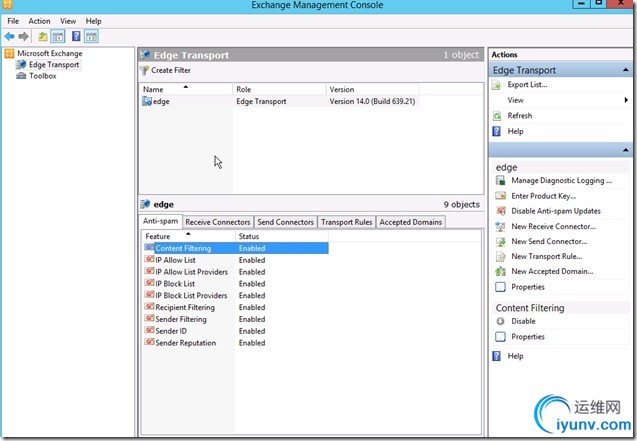Select the IP Block List row
637x441 pixels.
236,283
